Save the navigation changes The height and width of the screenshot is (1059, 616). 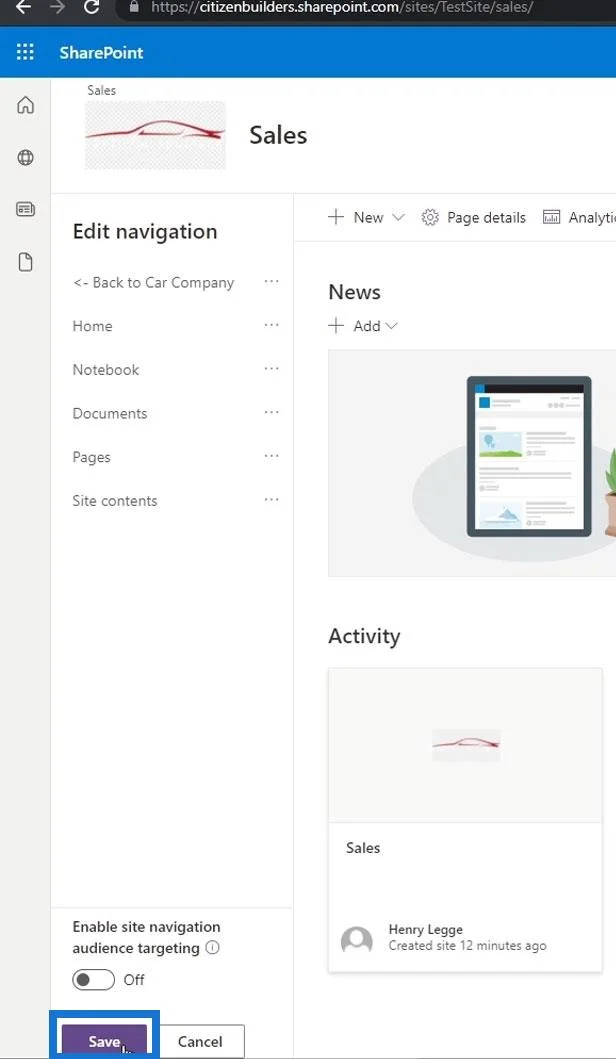(x=104, y=1041)
